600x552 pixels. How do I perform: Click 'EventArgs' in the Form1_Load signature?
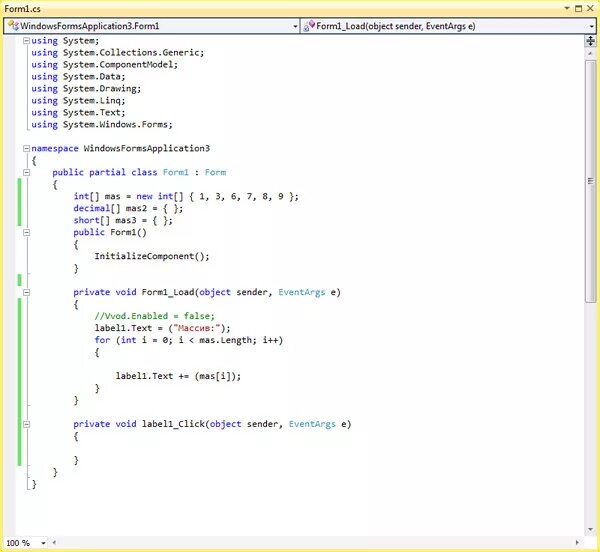(302, 292)
